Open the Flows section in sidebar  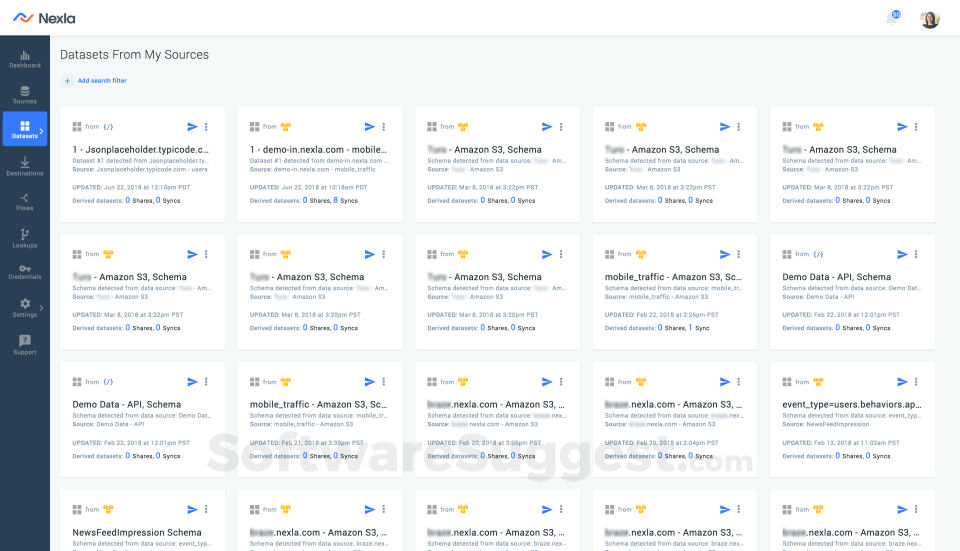25,201
